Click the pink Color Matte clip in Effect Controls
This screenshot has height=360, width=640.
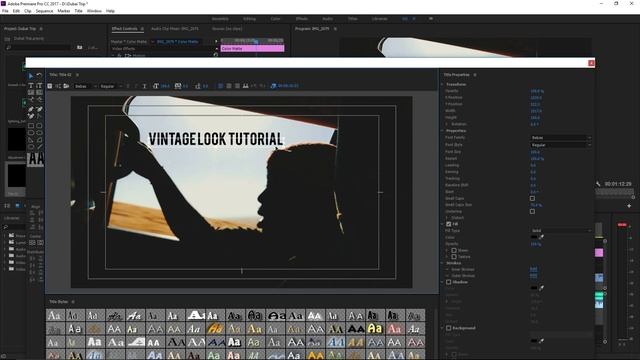click(x=252, y=49)
